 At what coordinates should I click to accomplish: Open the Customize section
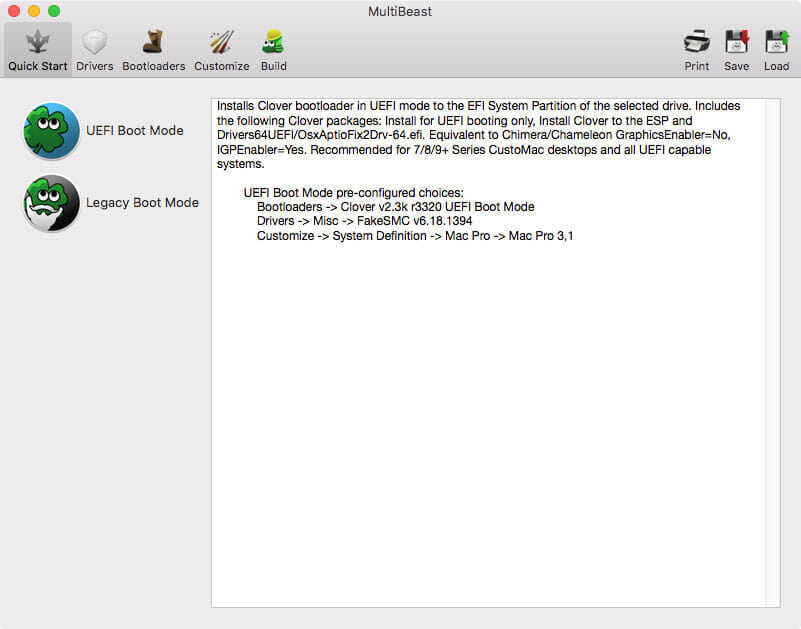pos(221,47)
